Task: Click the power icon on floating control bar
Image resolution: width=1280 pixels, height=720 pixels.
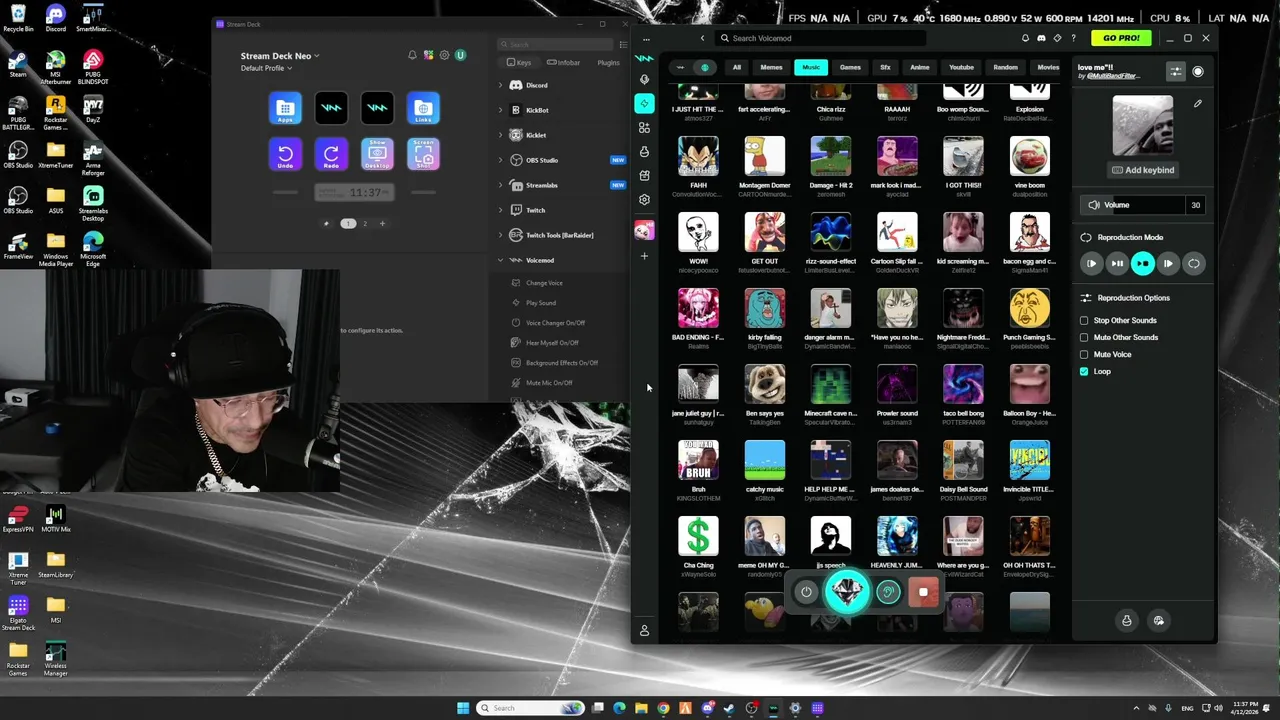Action: click(x=806, y=592)
